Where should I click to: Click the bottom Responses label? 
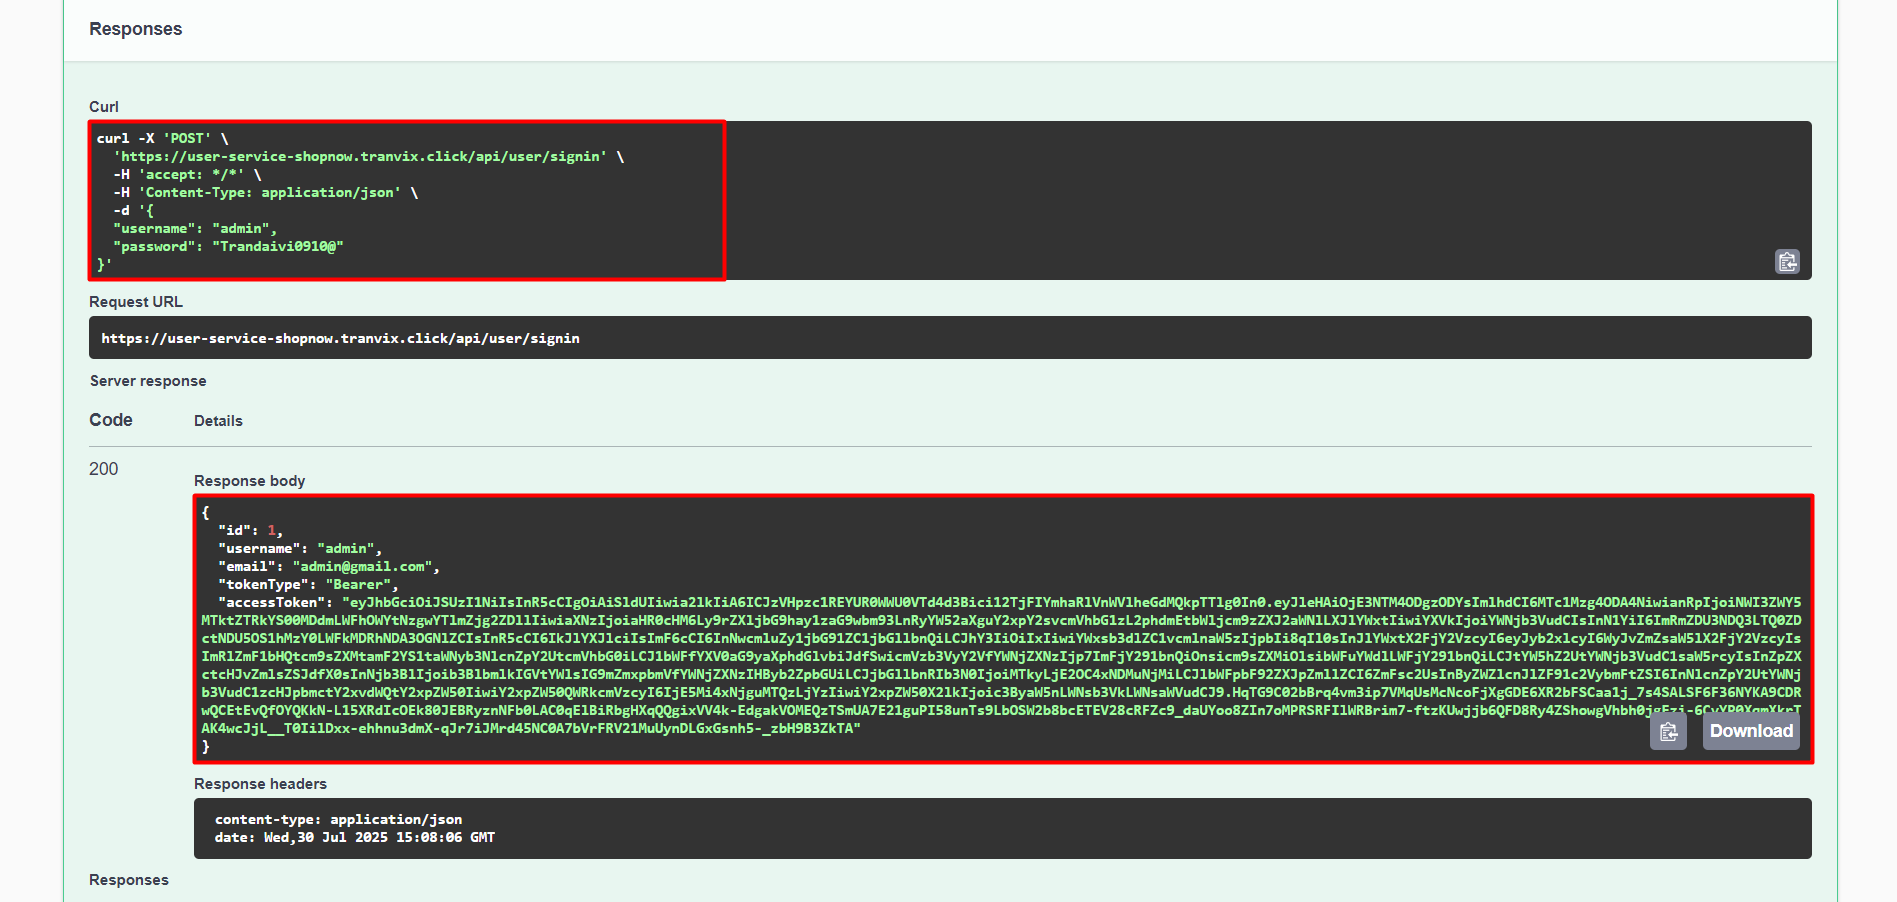tap(129, 880)
